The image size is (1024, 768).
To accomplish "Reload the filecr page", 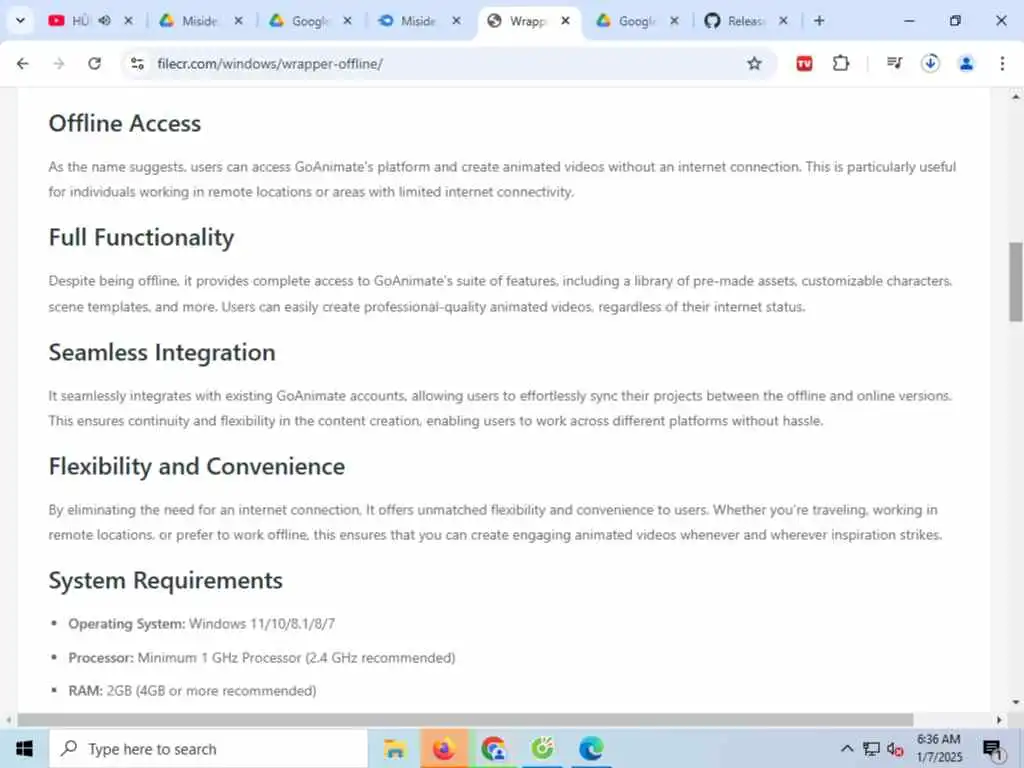I will tap(95, 63).
